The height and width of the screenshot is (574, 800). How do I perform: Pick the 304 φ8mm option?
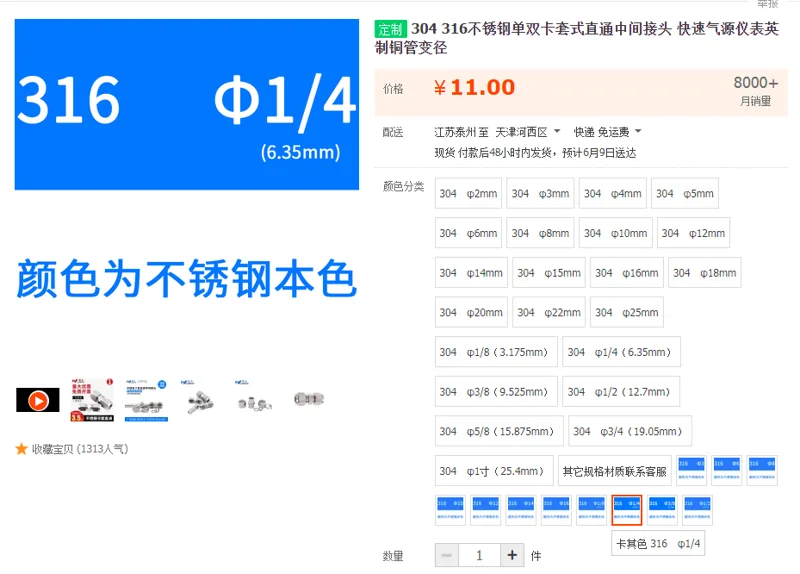point(540,233)
